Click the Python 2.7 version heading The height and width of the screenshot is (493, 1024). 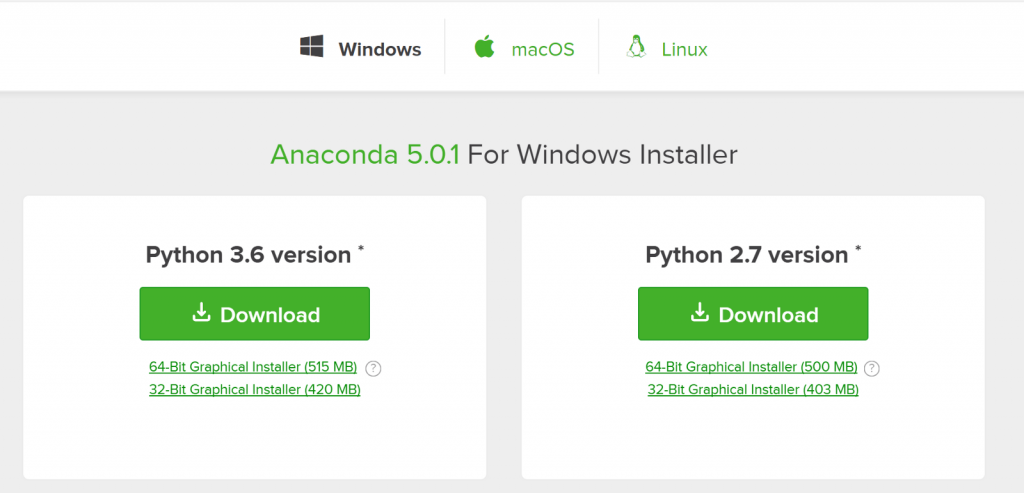coord(747,255)
